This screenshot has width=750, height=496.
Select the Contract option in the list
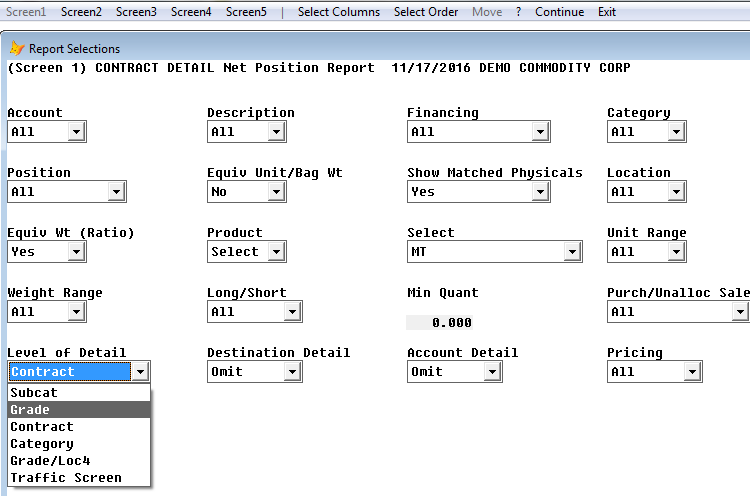[79, 427]
